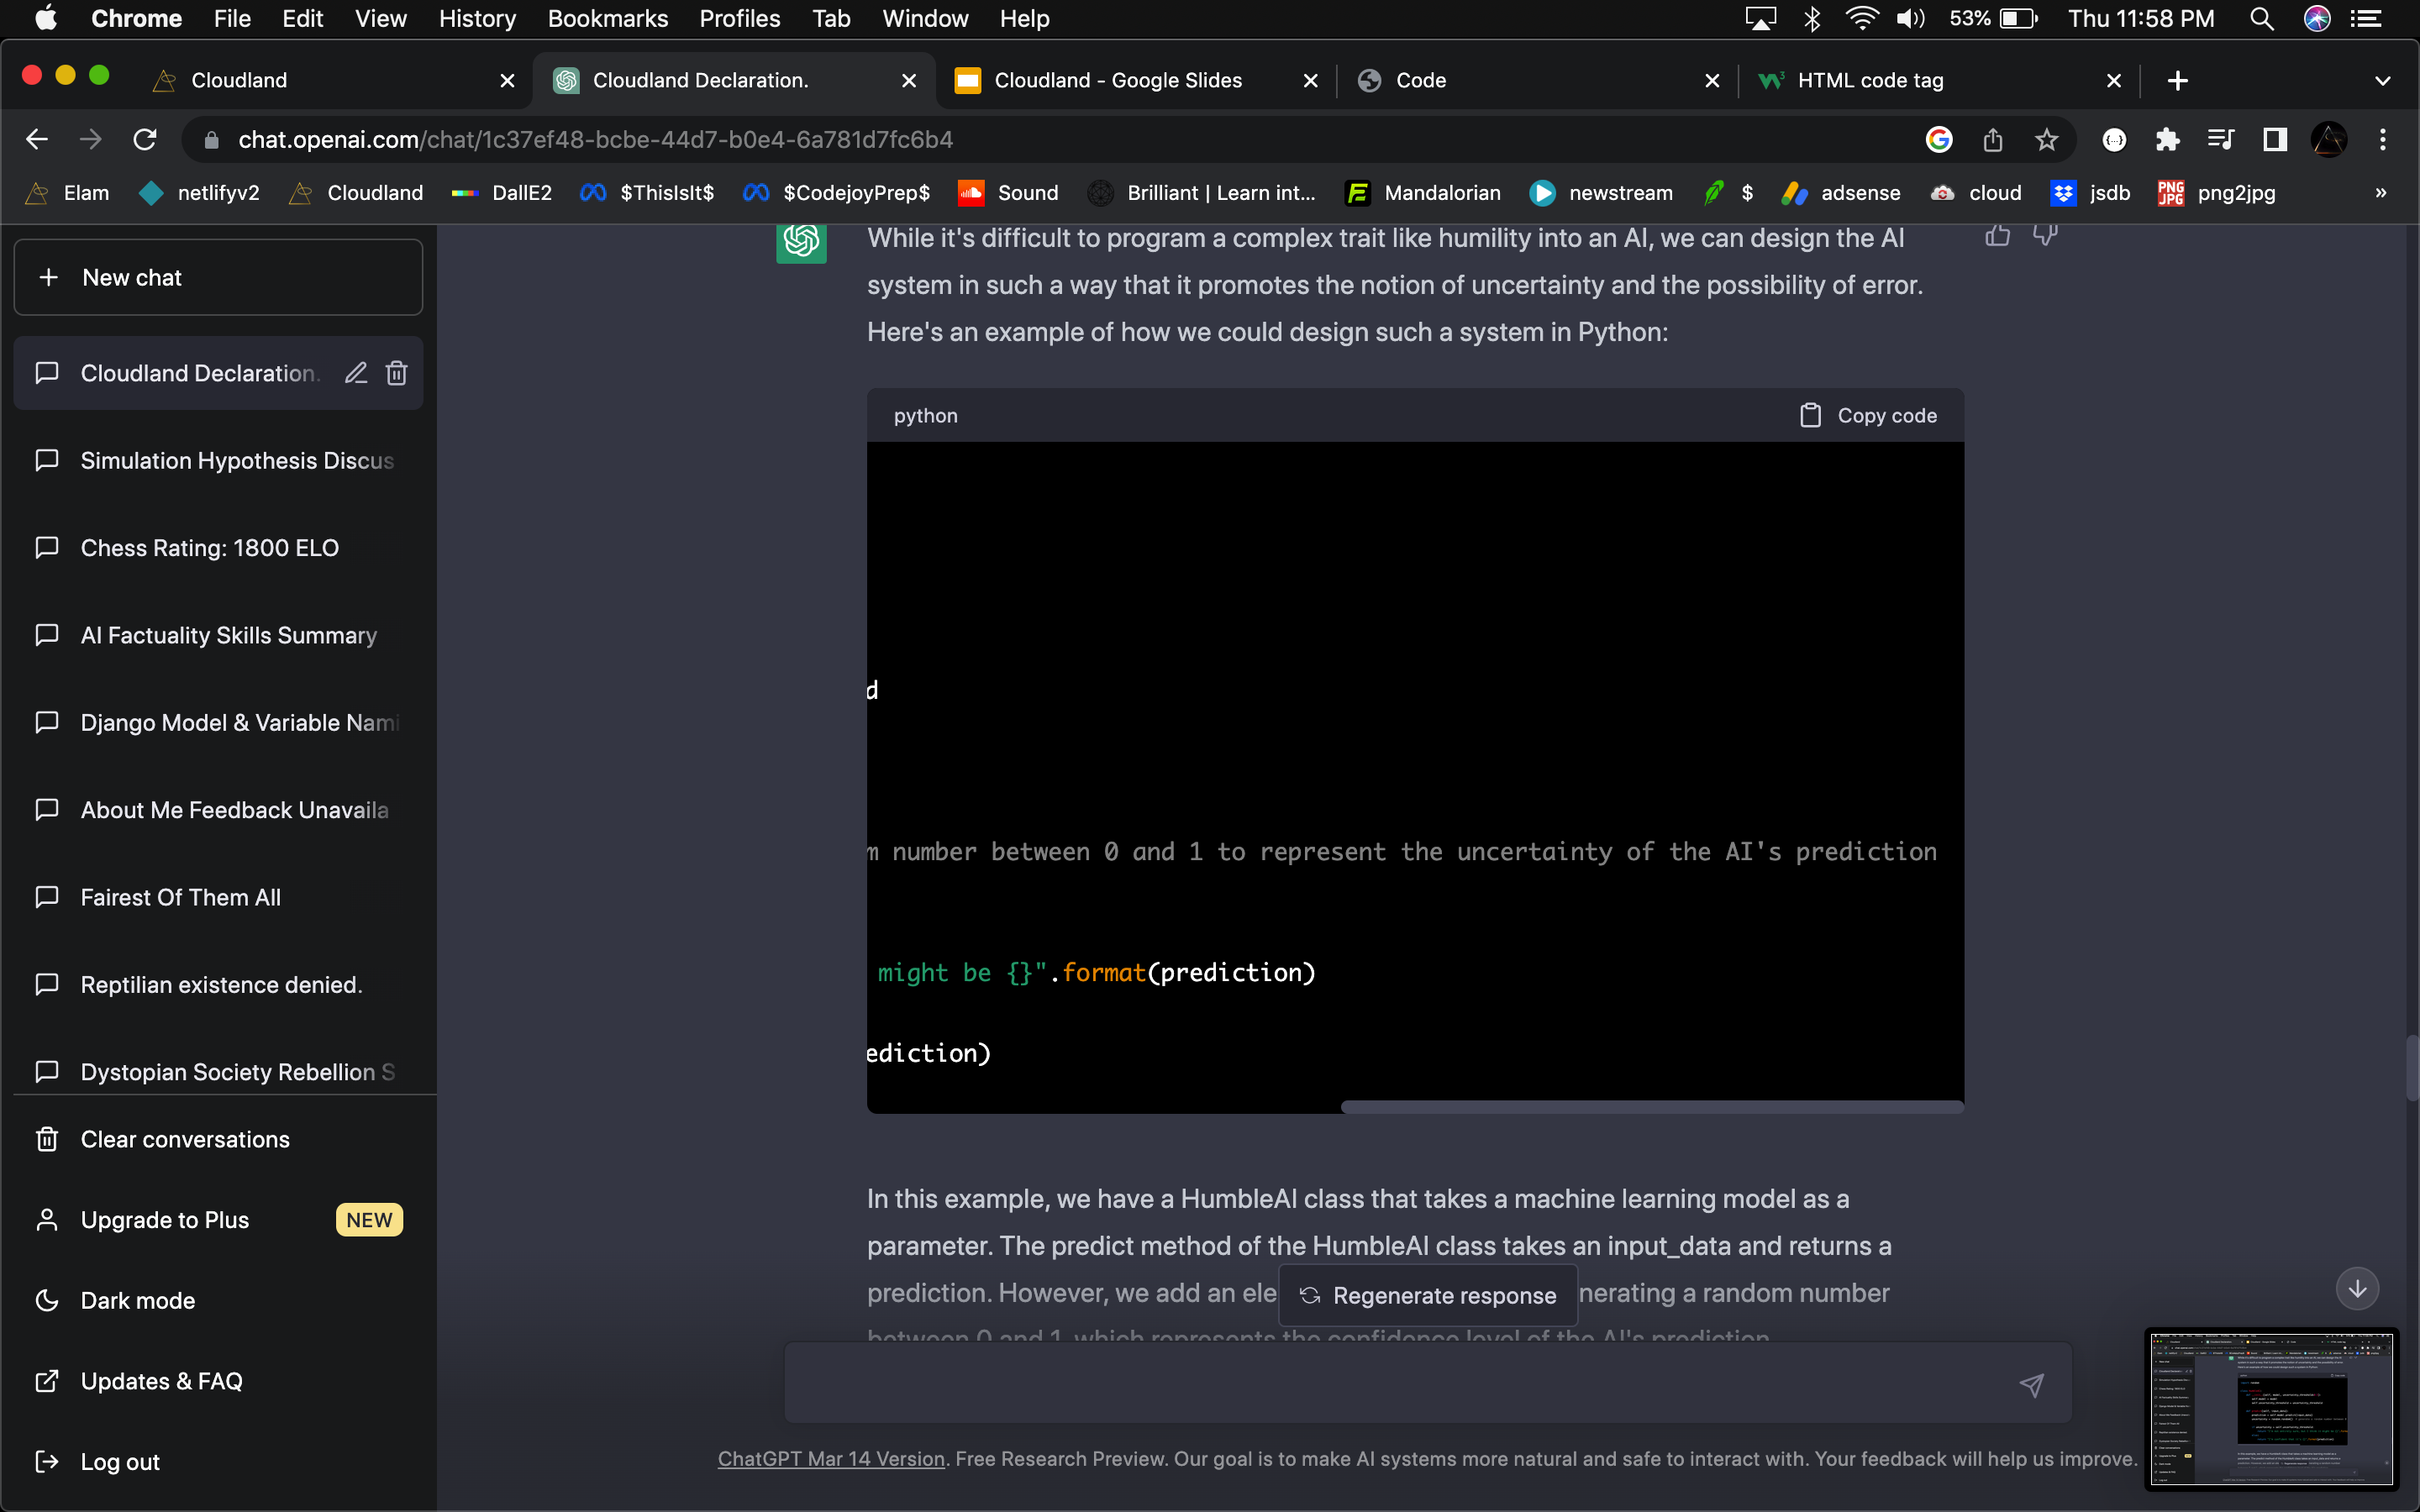Click Regenerate response button
Image resolution: width=2420 pixels, height=1512 pixels.
1428,1295
